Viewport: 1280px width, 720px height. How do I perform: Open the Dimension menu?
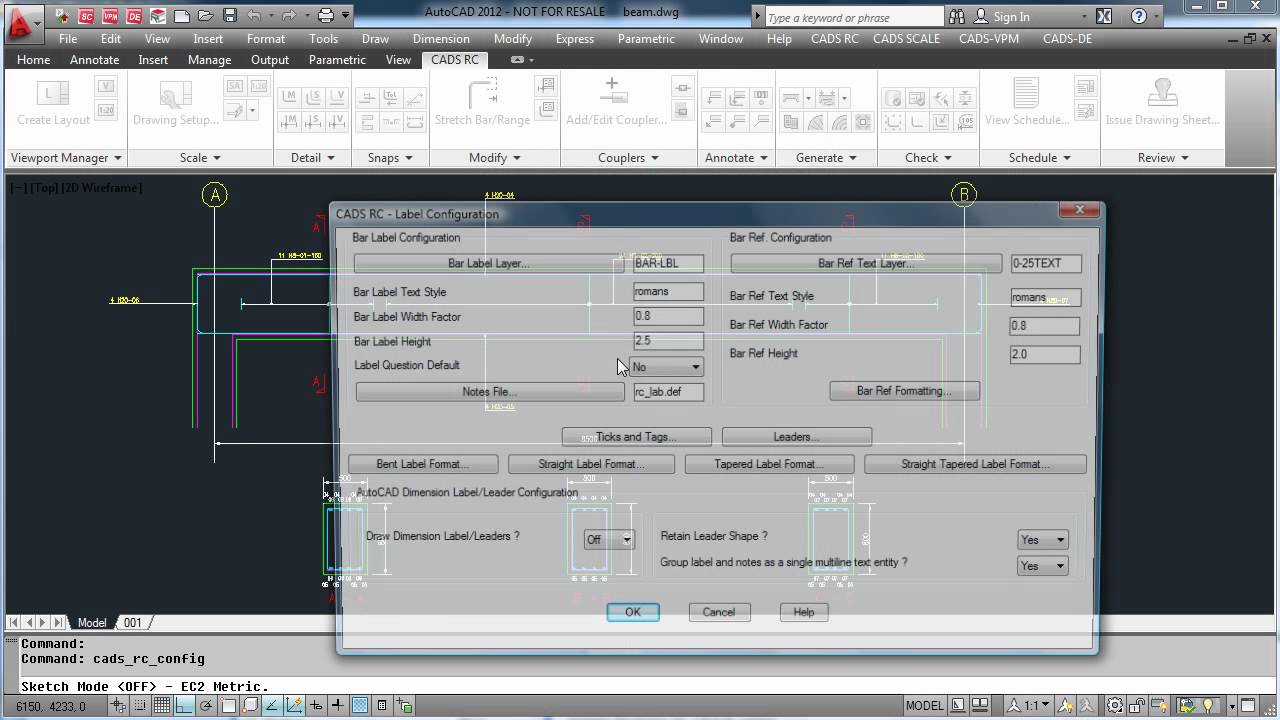[x=441, y=39]
